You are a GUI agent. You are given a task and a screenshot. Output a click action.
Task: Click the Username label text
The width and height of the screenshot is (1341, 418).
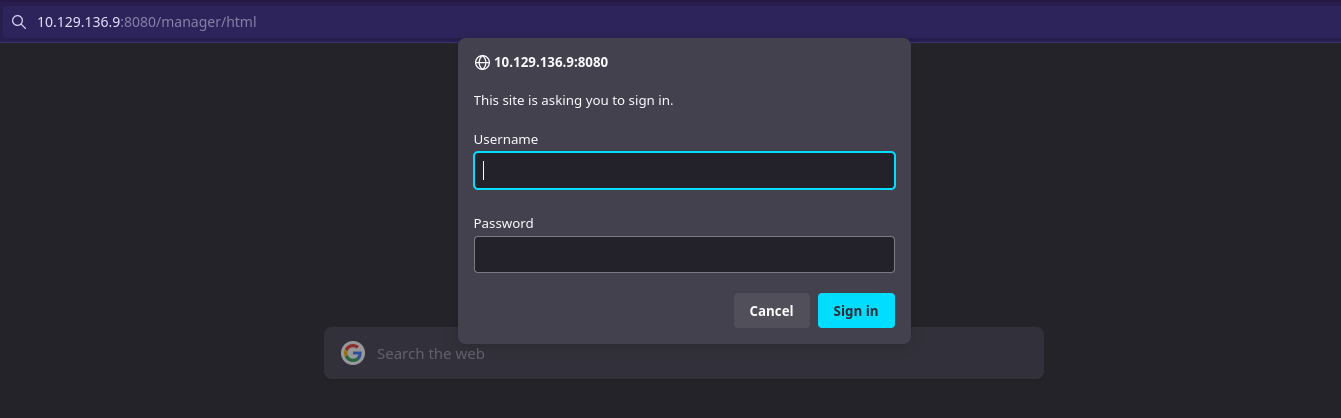(506, 140)
